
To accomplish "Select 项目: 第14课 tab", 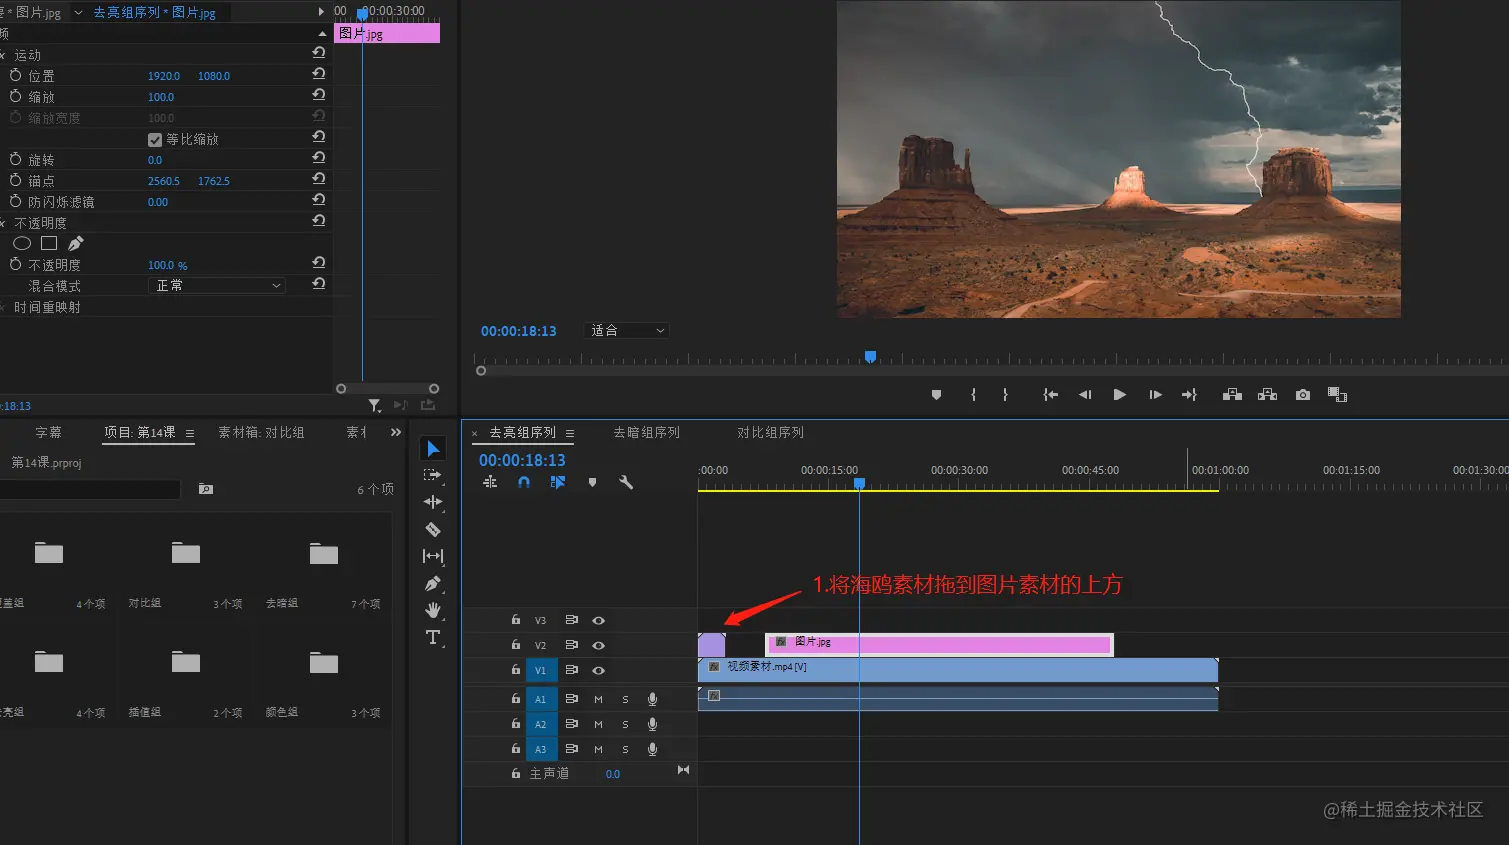I will click(140, 432).
